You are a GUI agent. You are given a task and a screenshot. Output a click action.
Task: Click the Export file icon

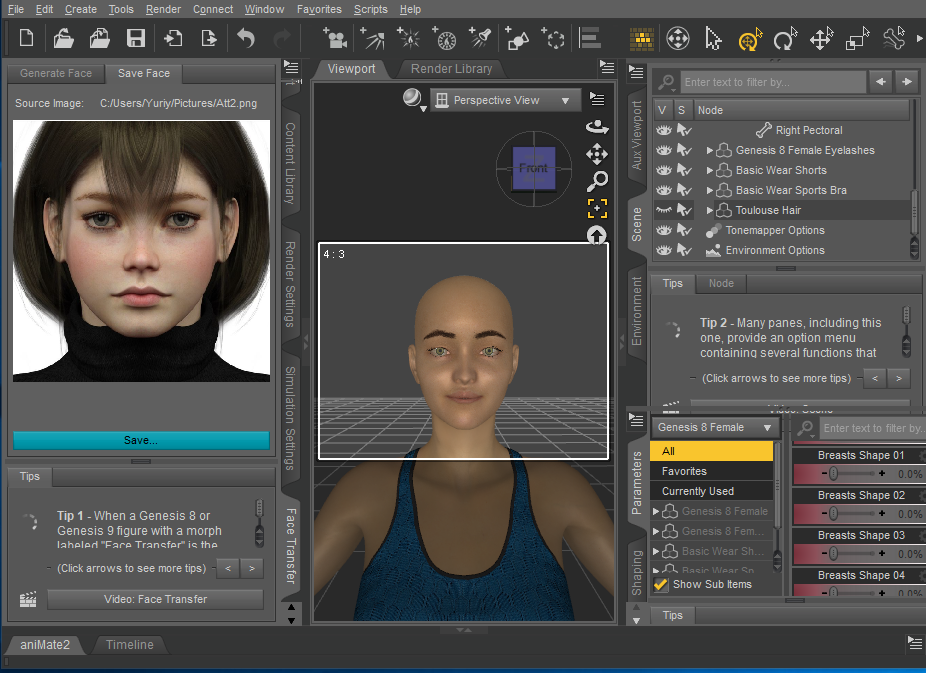pyautogui.click(x=209, y=39)
